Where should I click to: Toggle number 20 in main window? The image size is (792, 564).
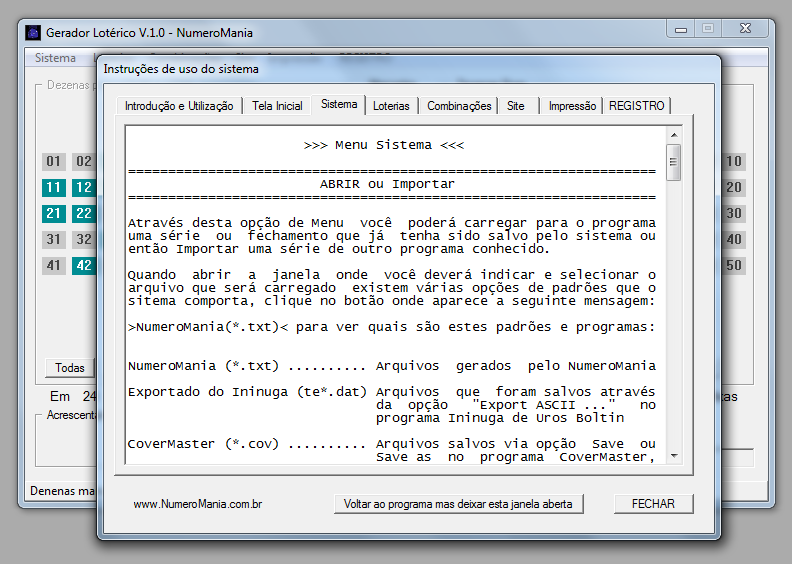[733, 187]
